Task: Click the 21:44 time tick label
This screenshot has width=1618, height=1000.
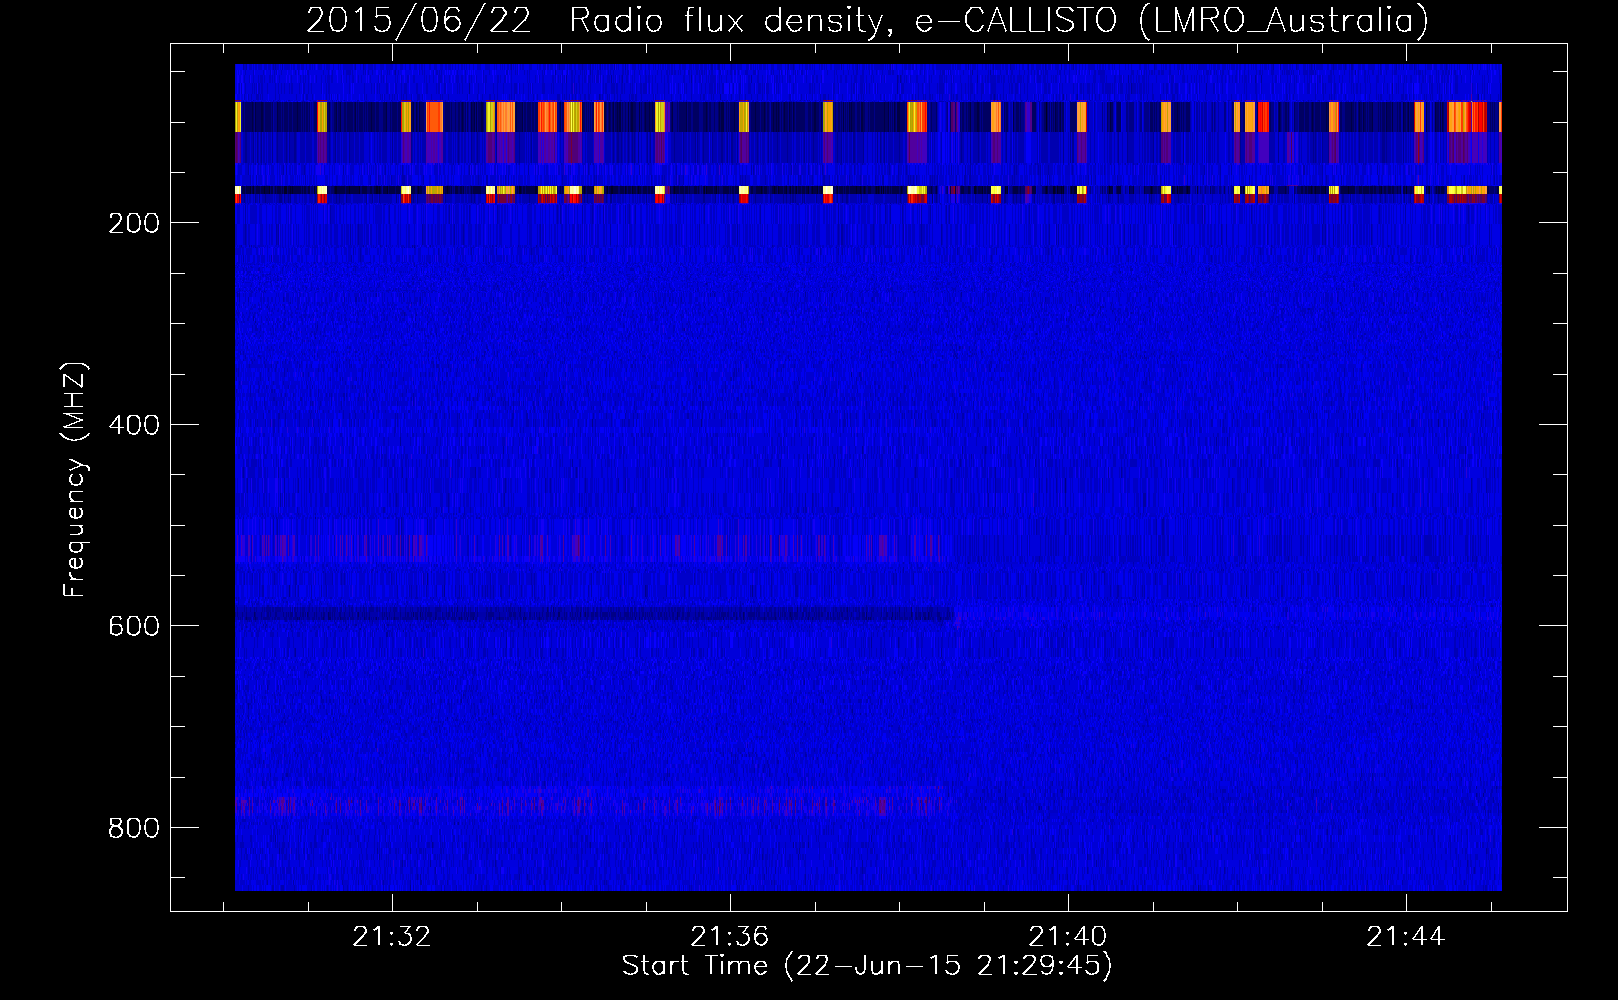Action: pos(1406,936)
